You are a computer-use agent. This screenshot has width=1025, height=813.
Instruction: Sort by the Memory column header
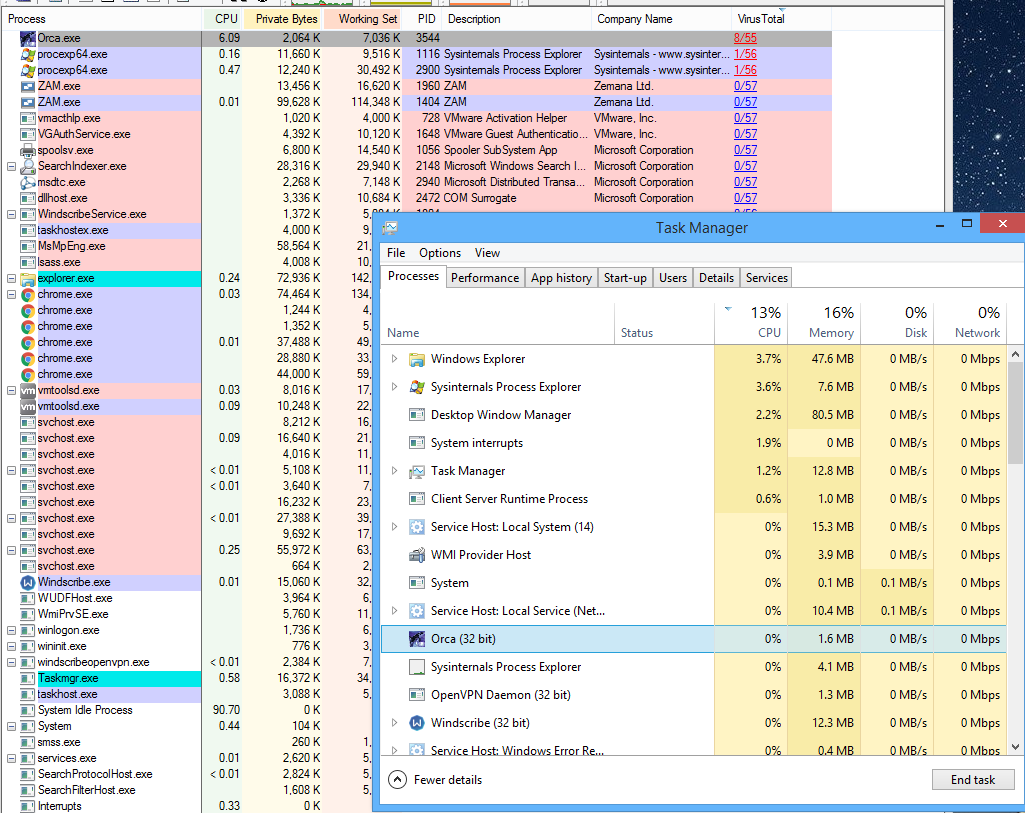pyautogui.click(x=831, y=323)
